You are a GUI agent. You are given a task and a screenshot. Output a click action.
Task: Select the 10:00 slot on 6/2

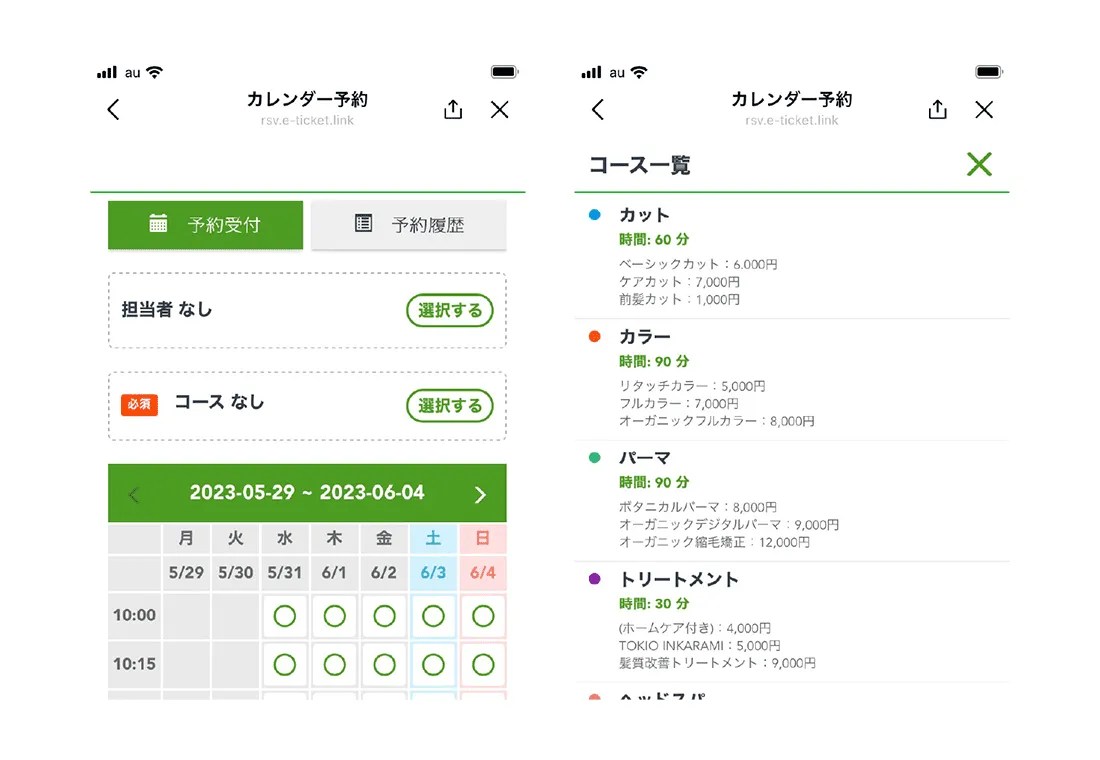(x=384, y=616)
